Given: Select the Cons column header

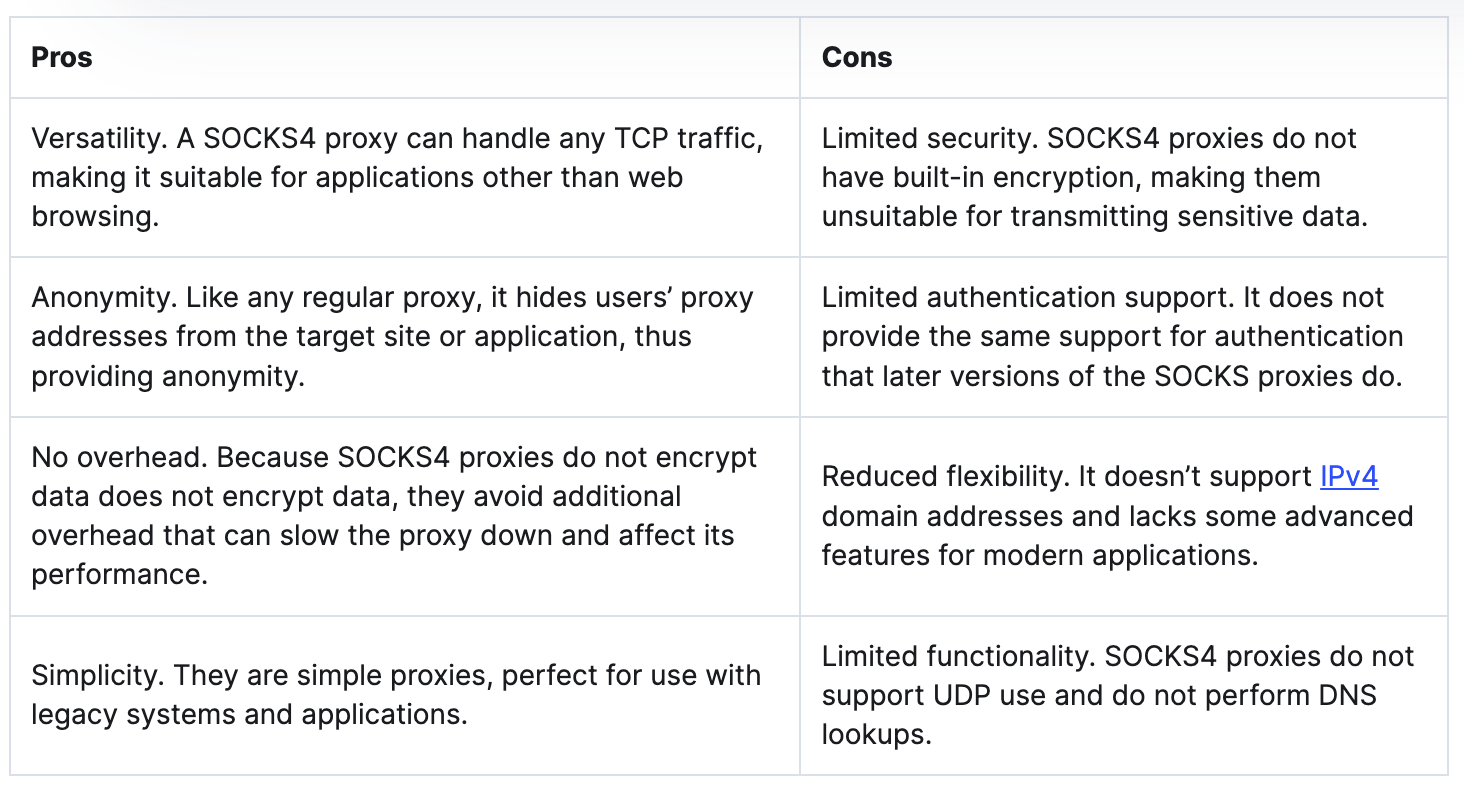Looking at the screenshot, I should 857,57.
